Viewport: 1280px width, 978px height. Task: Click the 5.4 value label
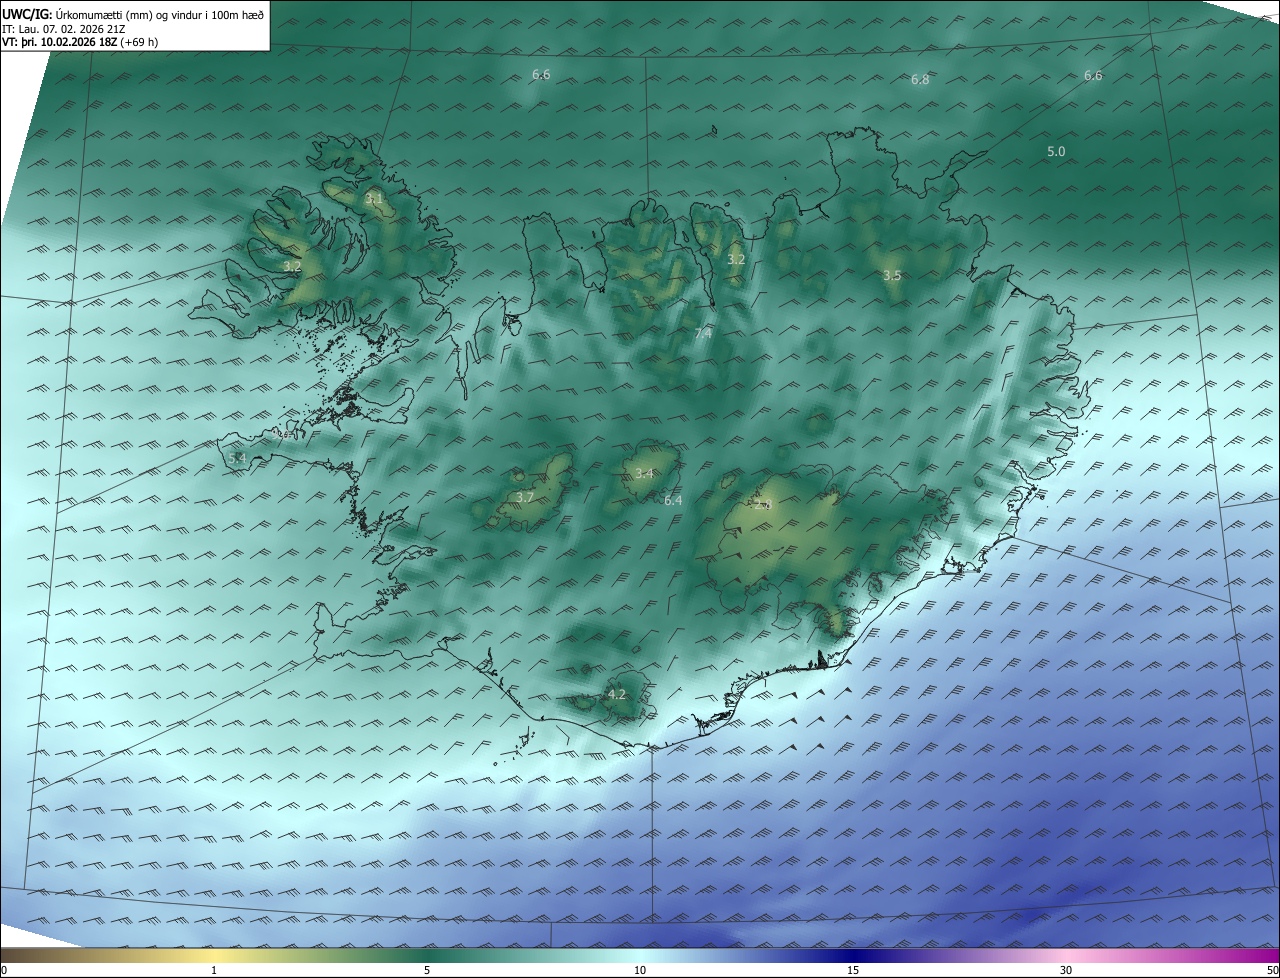pos(237,458)
